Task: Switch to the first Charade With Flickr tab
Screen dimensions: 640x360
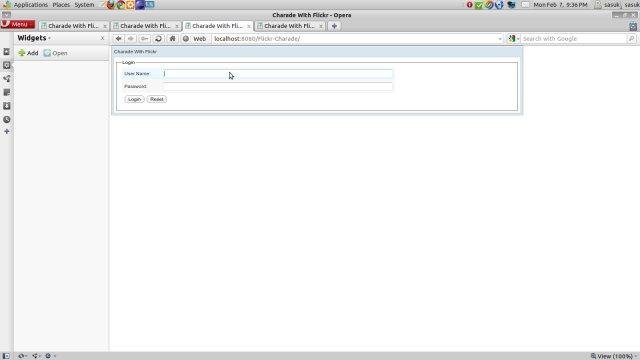Action: pos(73,26)
